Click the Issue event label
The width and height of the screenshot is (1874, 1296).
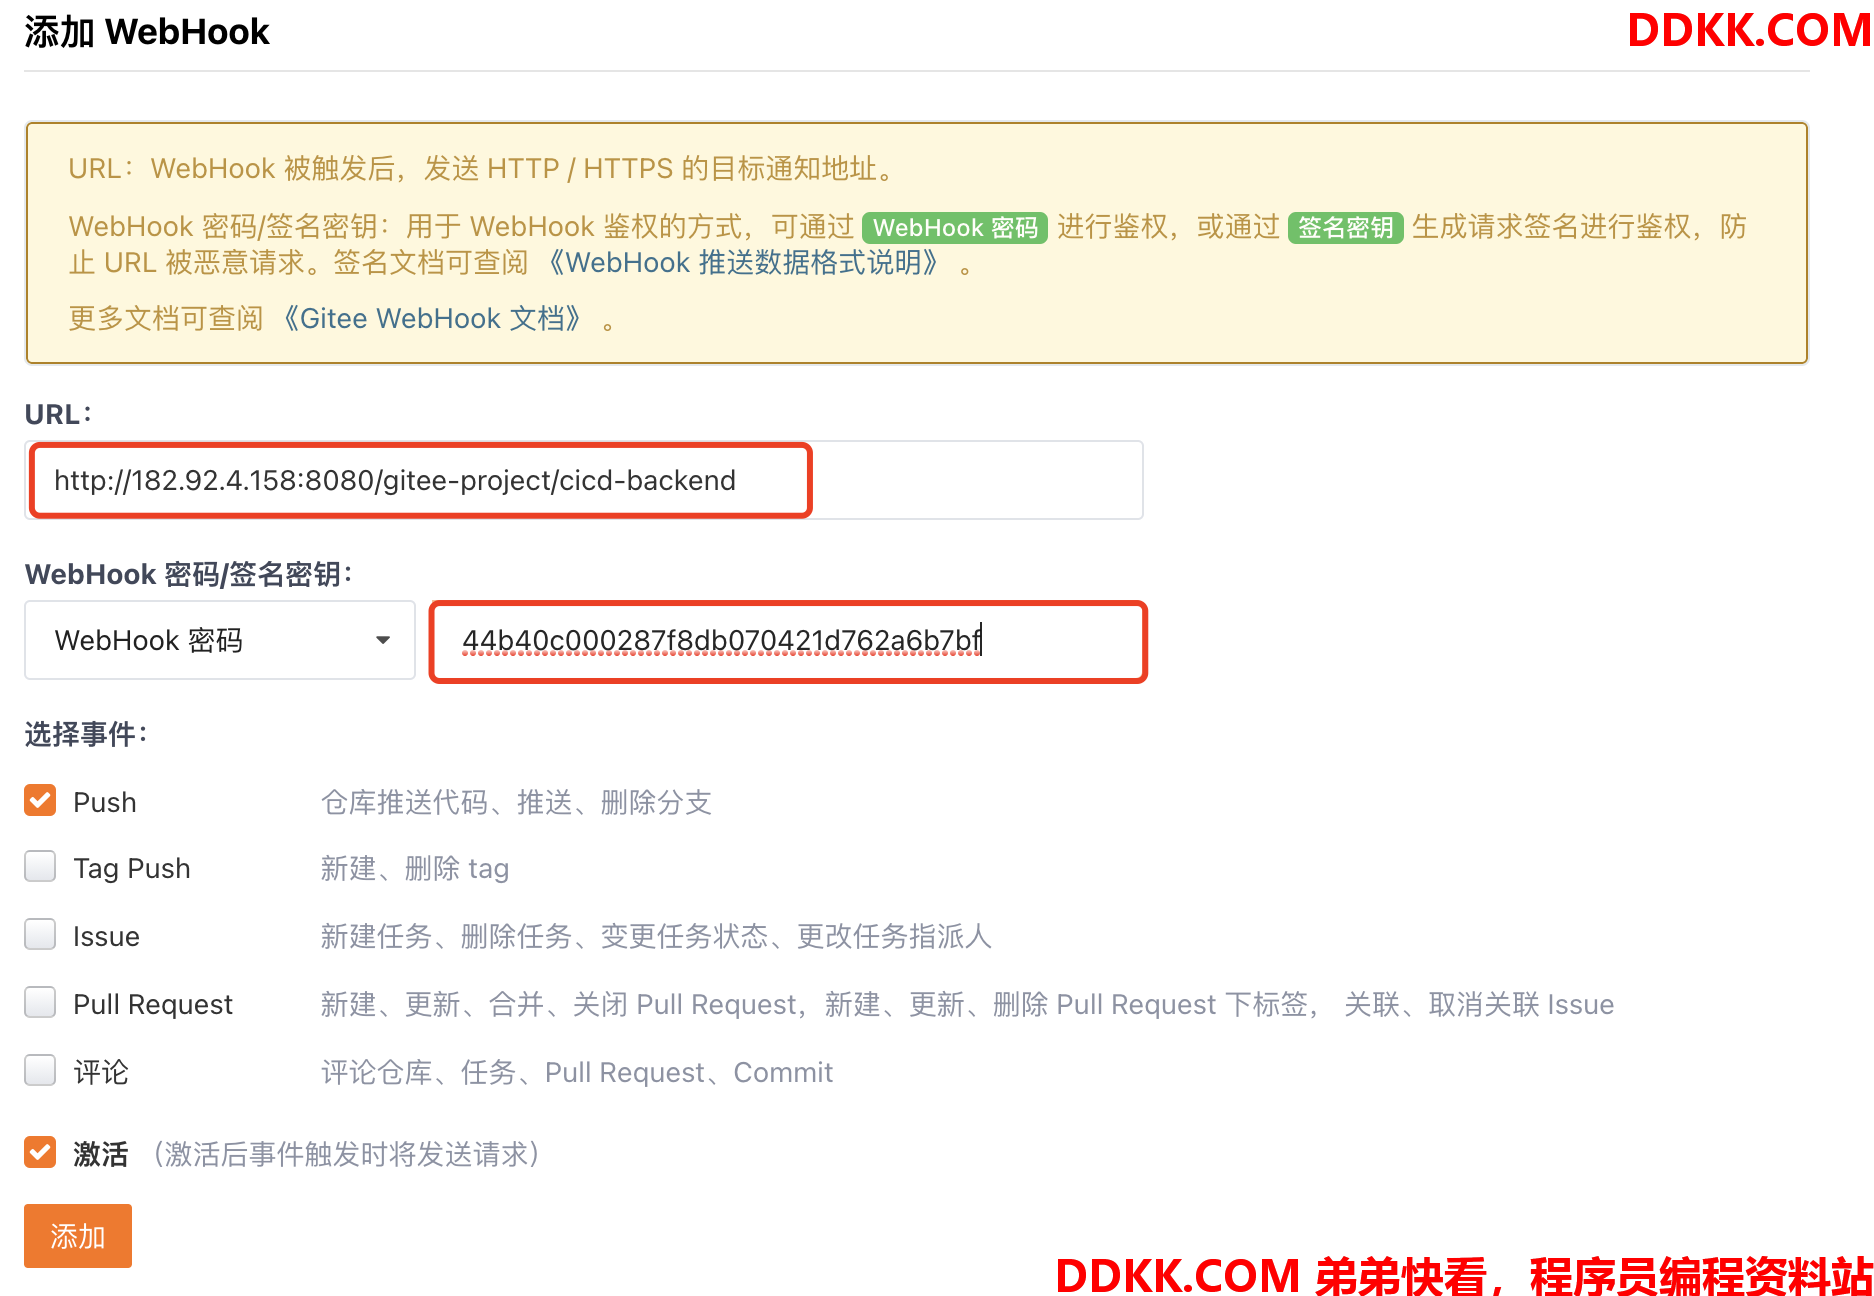106,936
